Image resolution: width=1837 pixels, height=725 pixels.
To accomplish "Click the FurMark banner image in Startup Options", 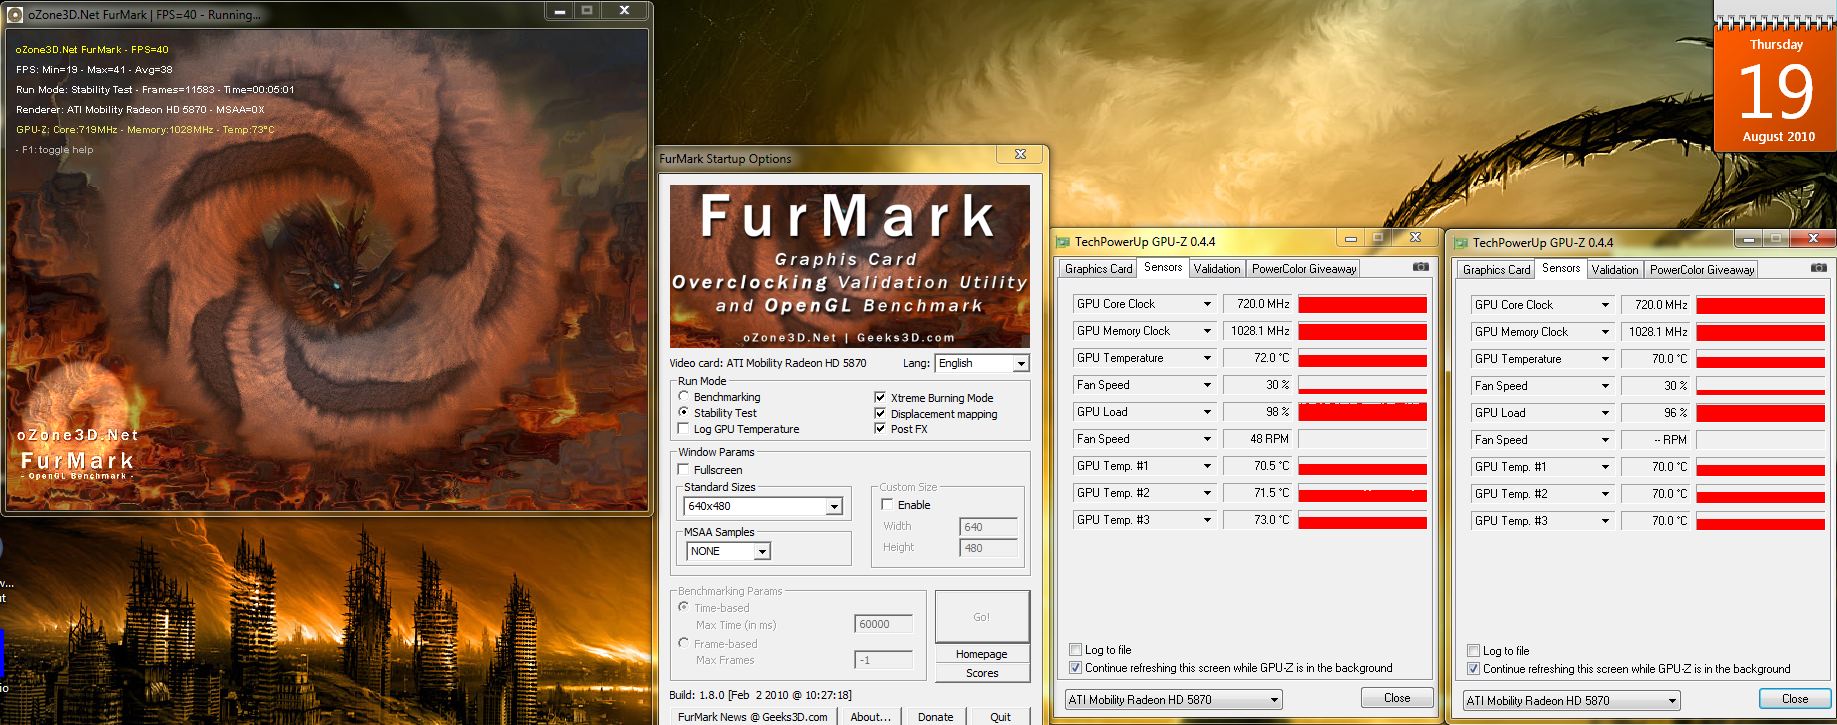I will click(x=849, y=266).
